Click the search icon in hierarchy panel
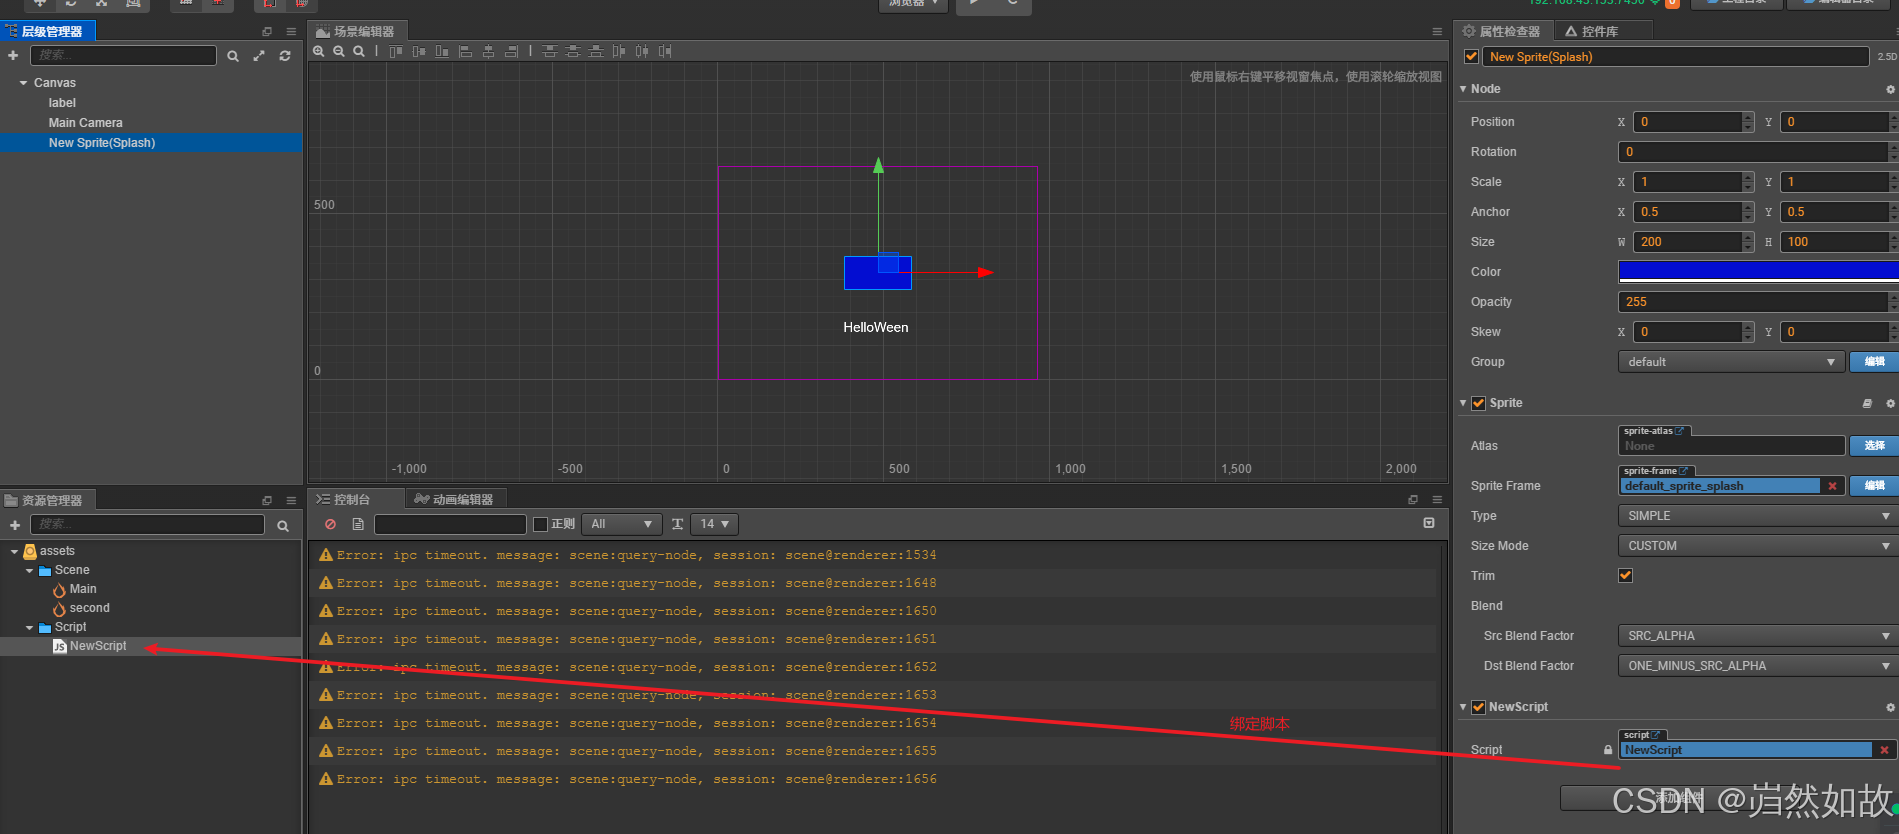This screenshot has height=834, width=1899. point(233,56)
